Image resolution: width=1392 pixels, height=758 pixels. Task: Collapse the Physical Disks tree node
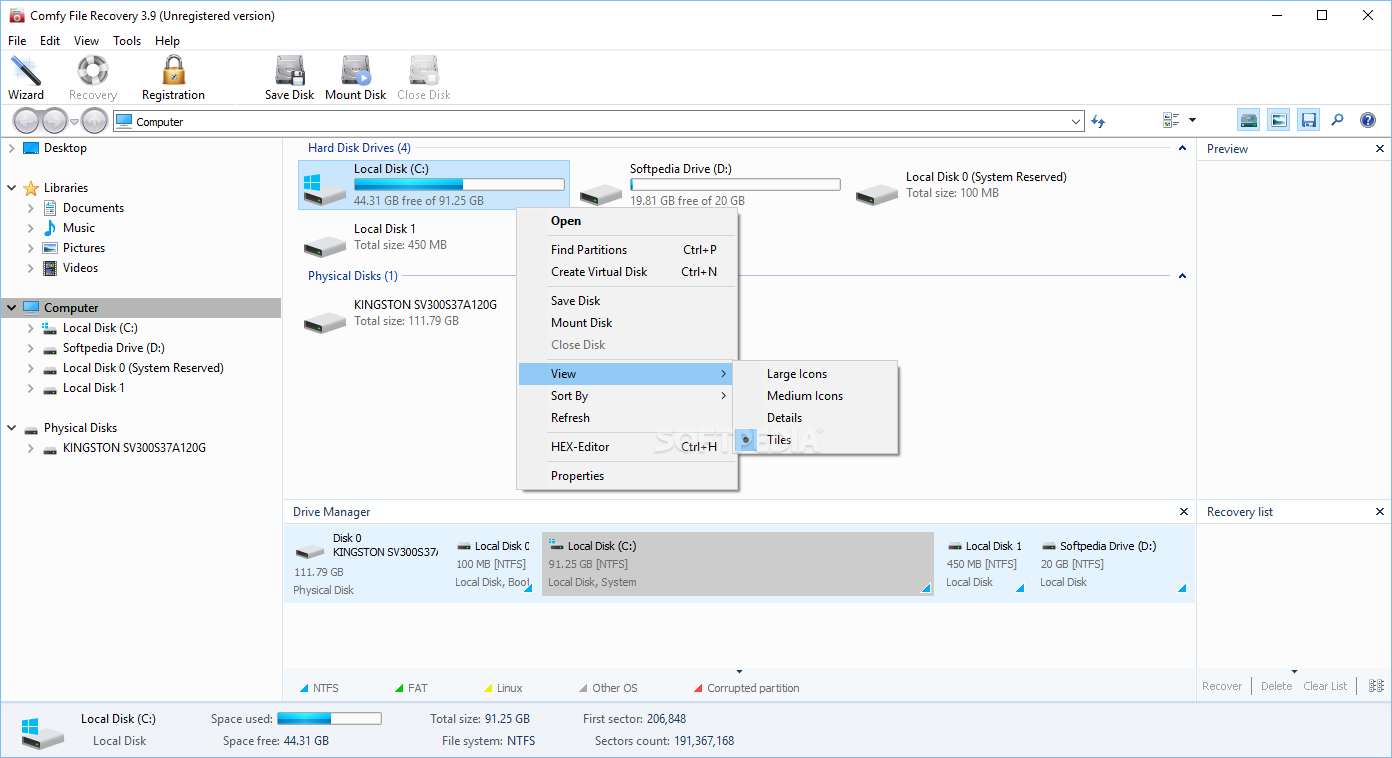[11, 428]
